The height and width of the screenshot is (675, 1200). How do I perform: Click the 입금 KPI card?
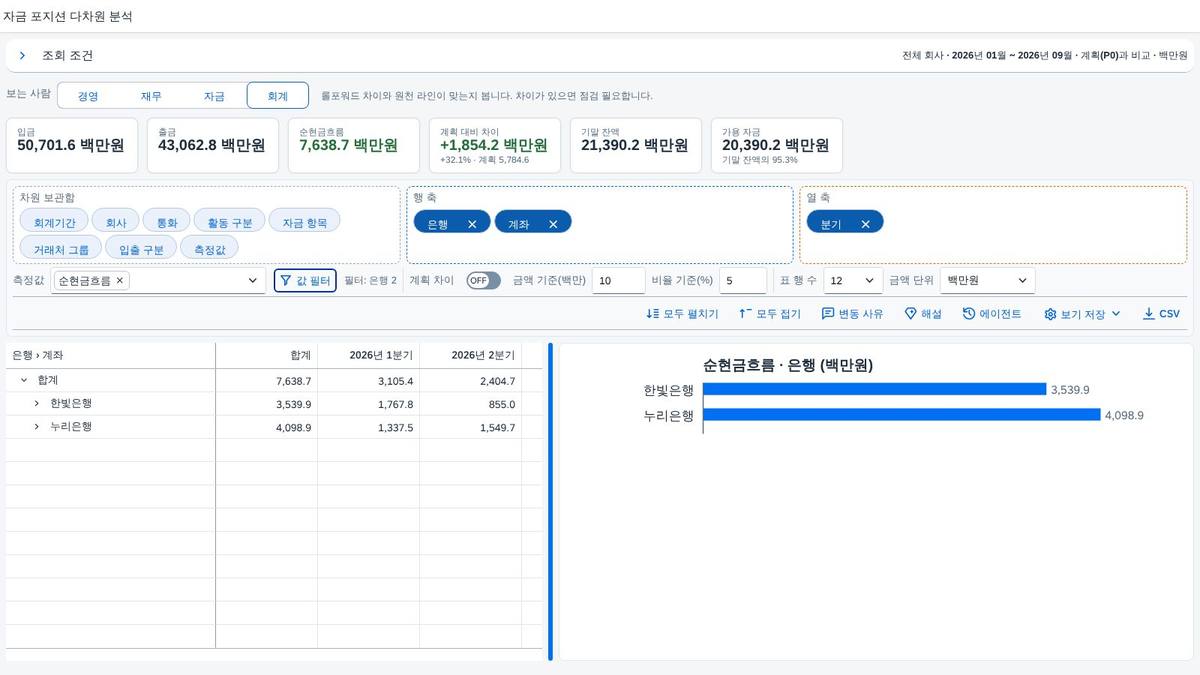coord(72,145)
